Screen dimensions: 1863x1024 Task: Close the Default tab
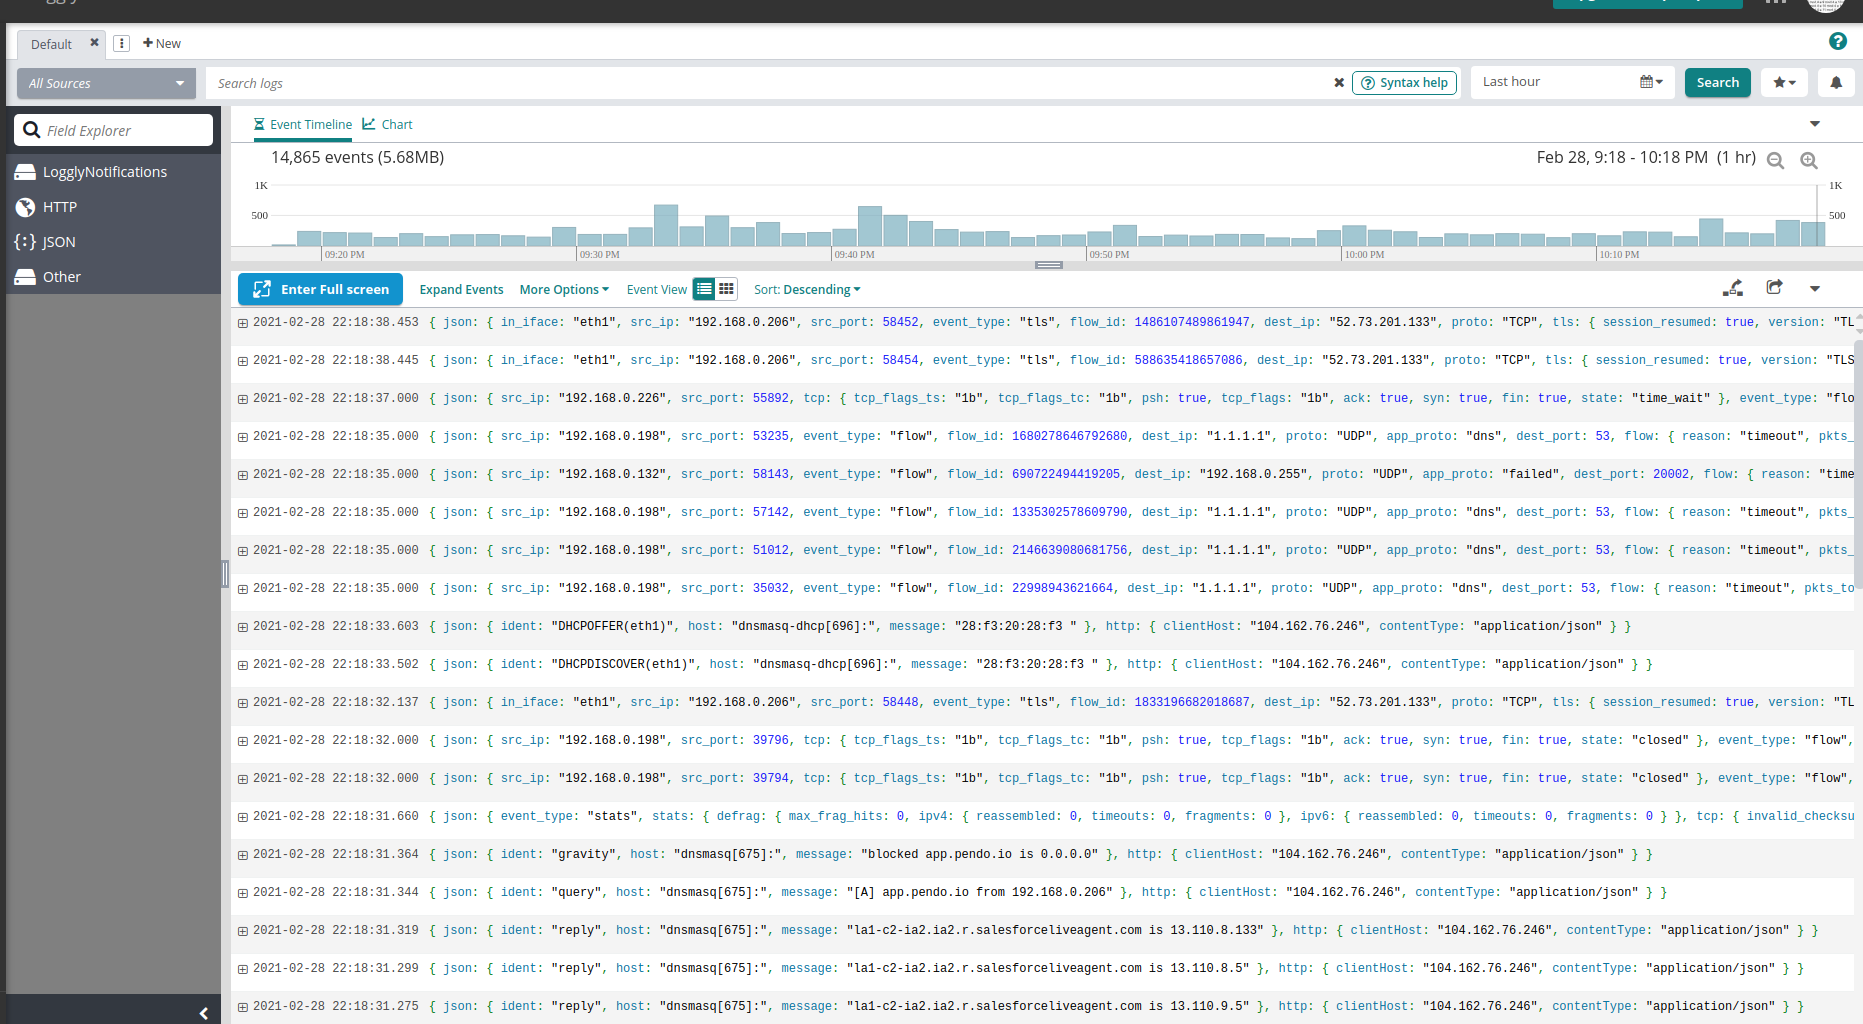pyautogui.click(x=94, y=43)
